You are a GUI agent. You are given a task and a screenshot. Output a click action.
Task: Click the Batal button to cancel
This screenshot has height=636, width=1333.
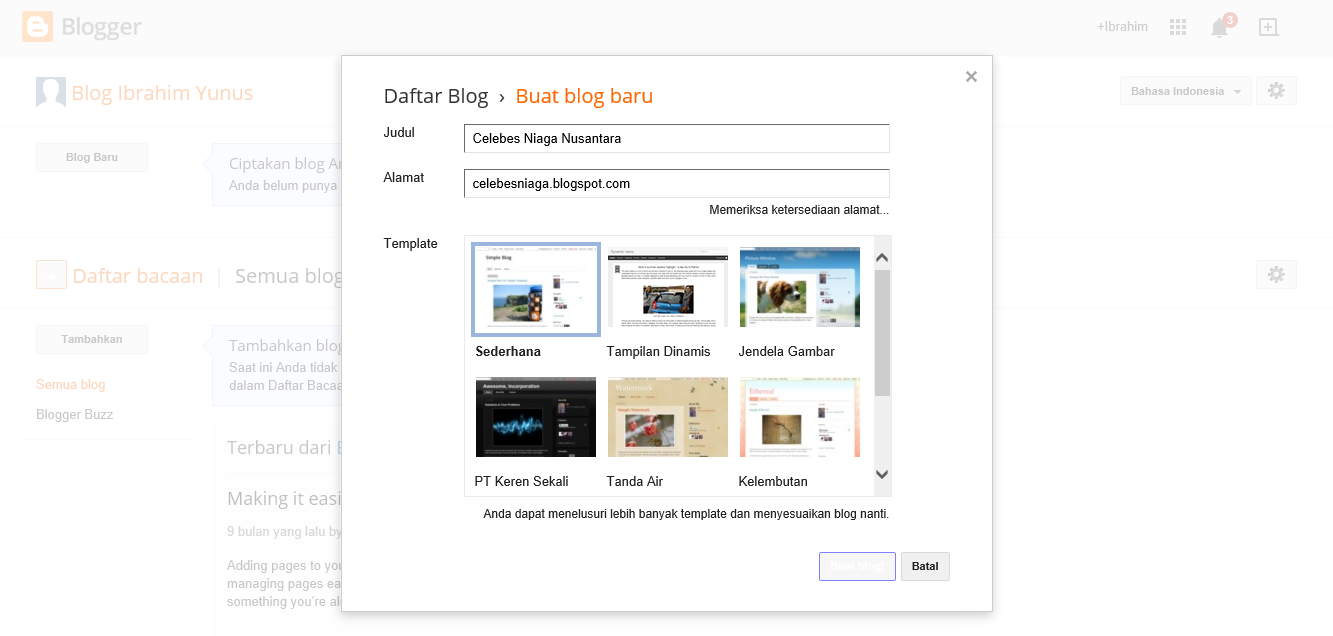coord(924,566)
